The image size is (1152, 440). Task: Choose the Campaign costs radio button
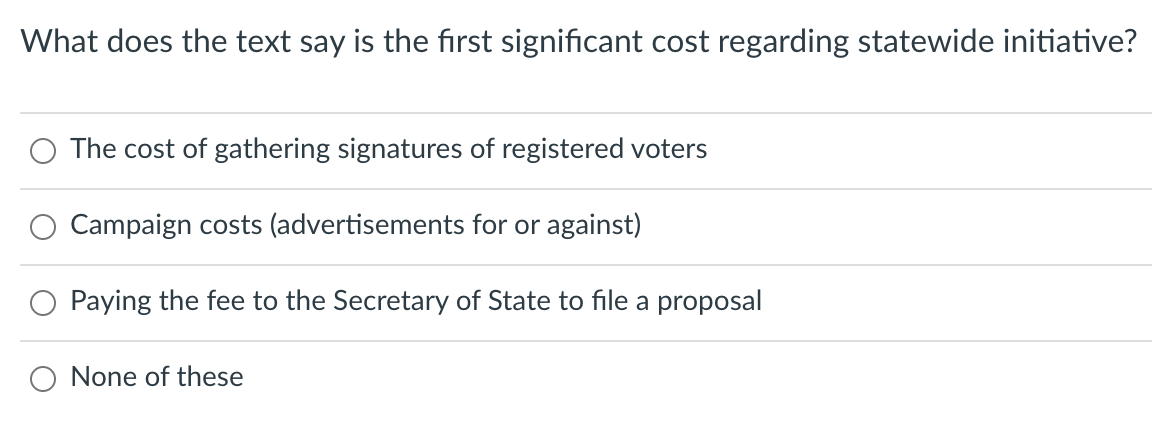coord(43,227)
